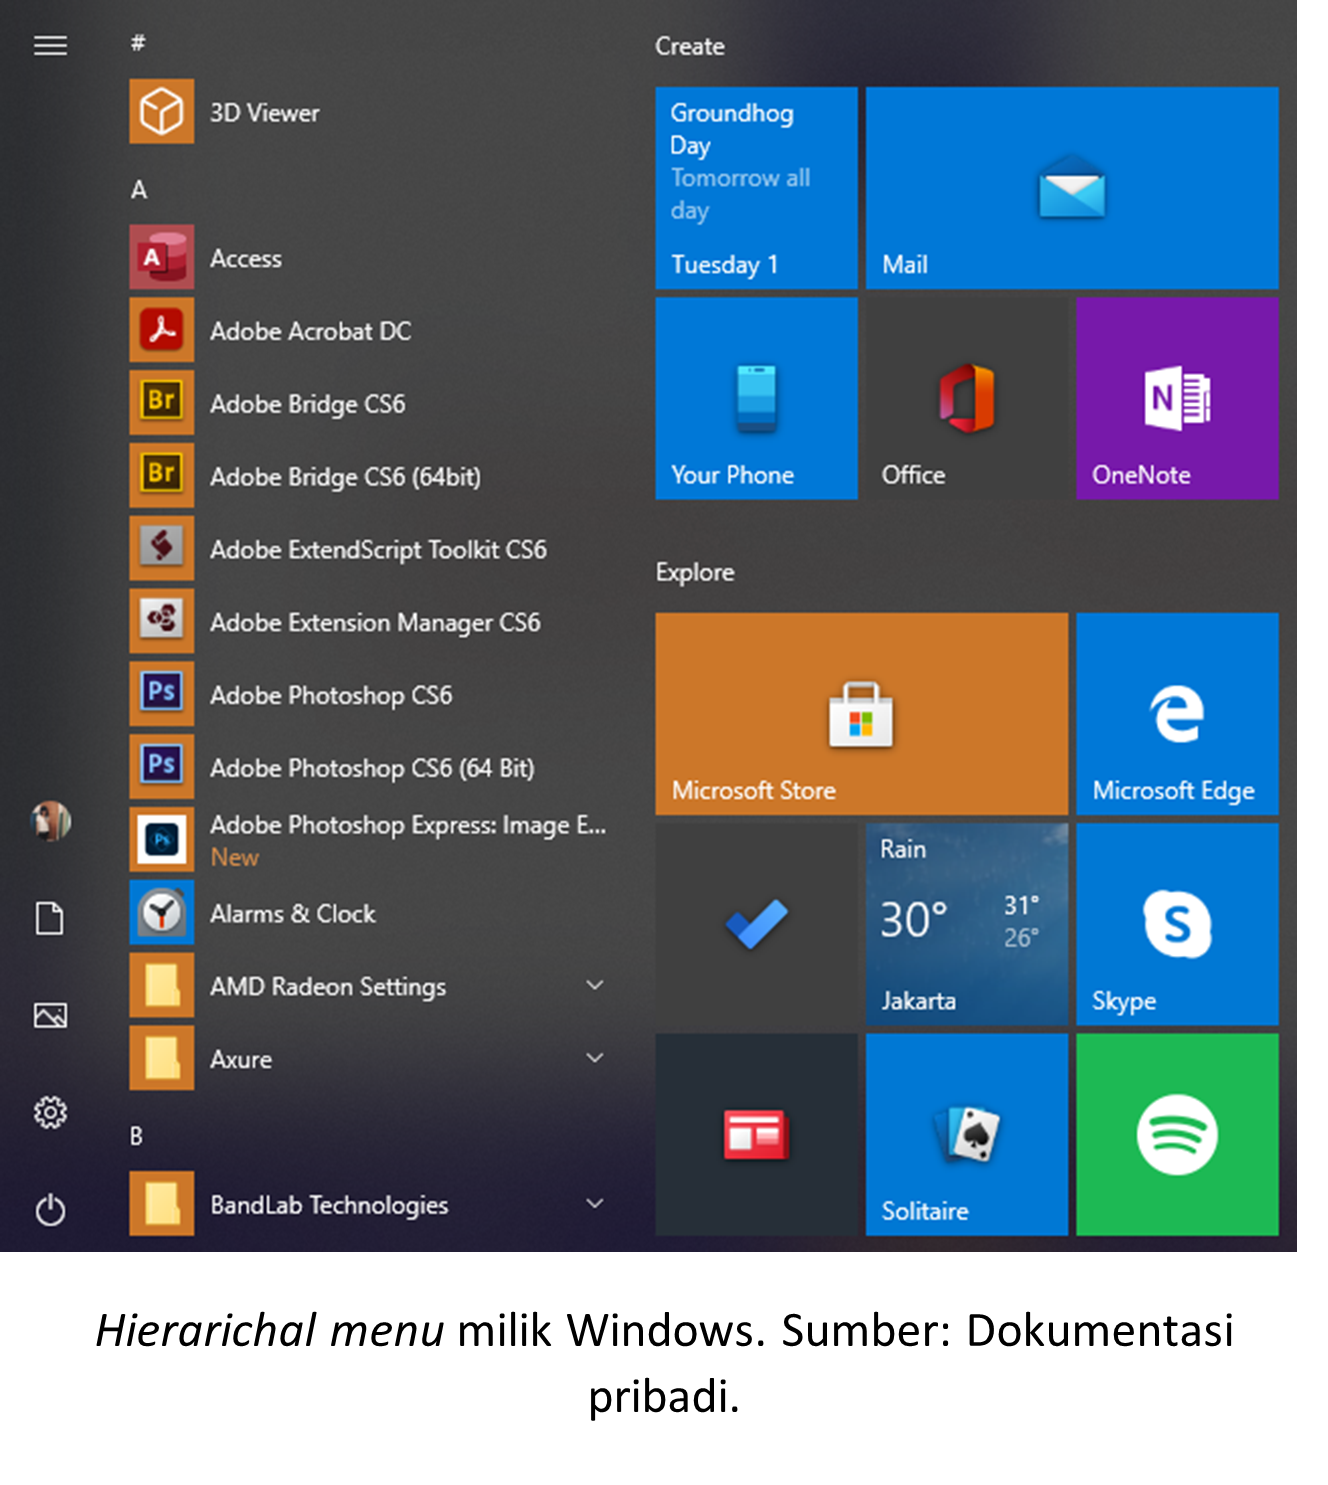Open the Your Phone tile
Viewport: 1328px width, 1485px height.
coord(757,398)
